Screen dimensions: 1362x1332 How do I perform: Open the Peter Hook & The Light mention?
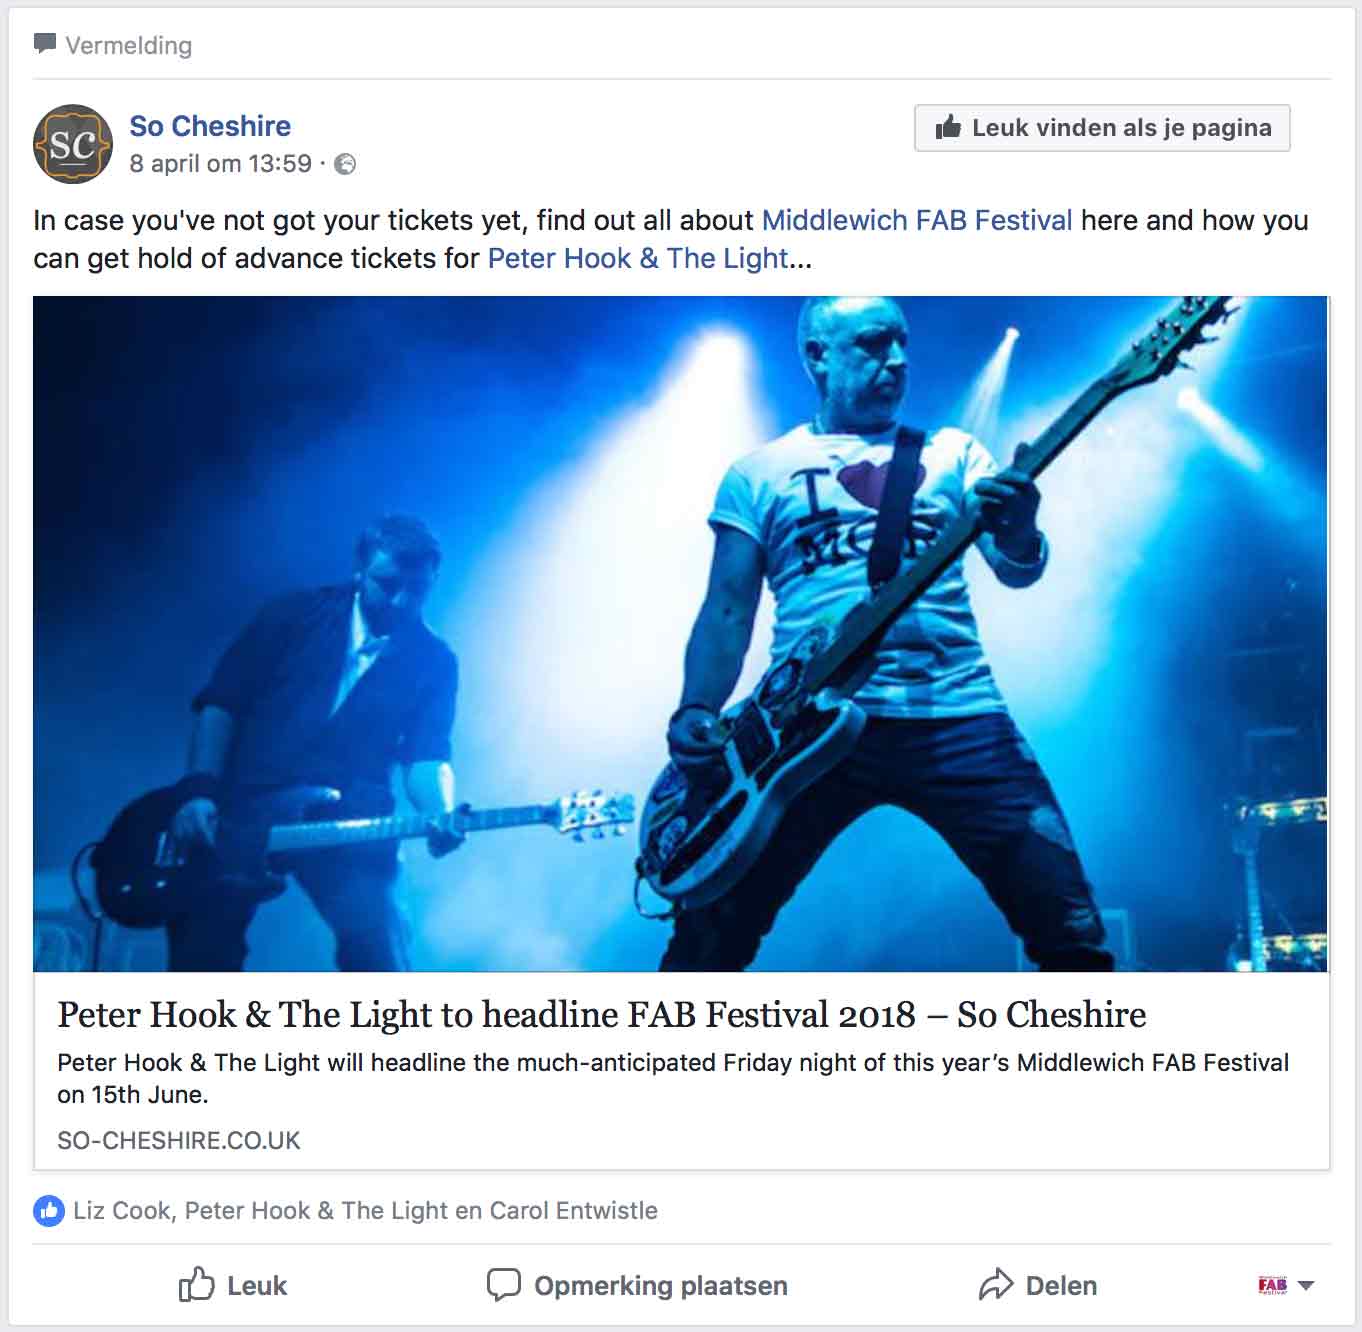(638, 258)
